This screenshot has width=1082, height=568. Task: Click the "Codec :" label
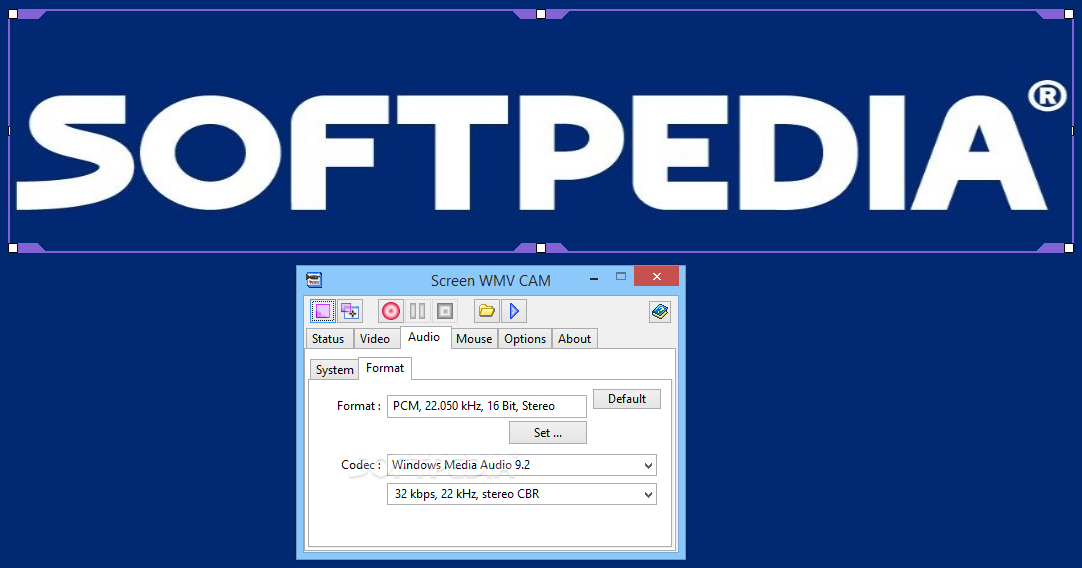pos(361,465)
